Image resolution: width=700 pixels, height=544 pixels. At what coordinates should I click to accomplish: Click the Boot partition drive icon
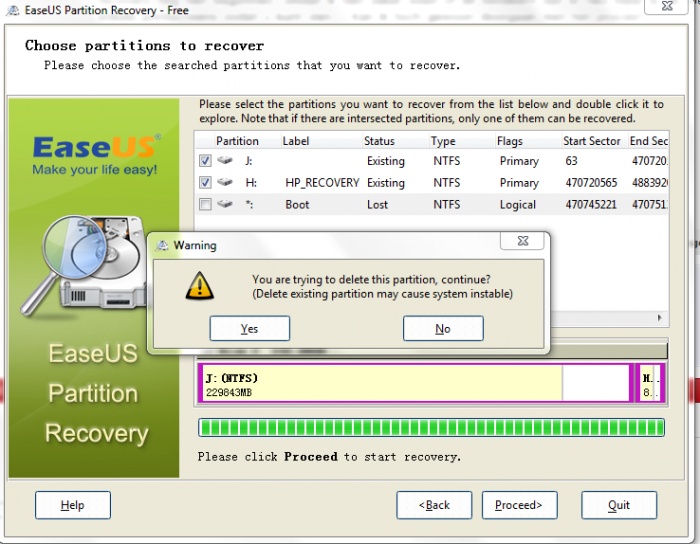(x=225, y=203)
